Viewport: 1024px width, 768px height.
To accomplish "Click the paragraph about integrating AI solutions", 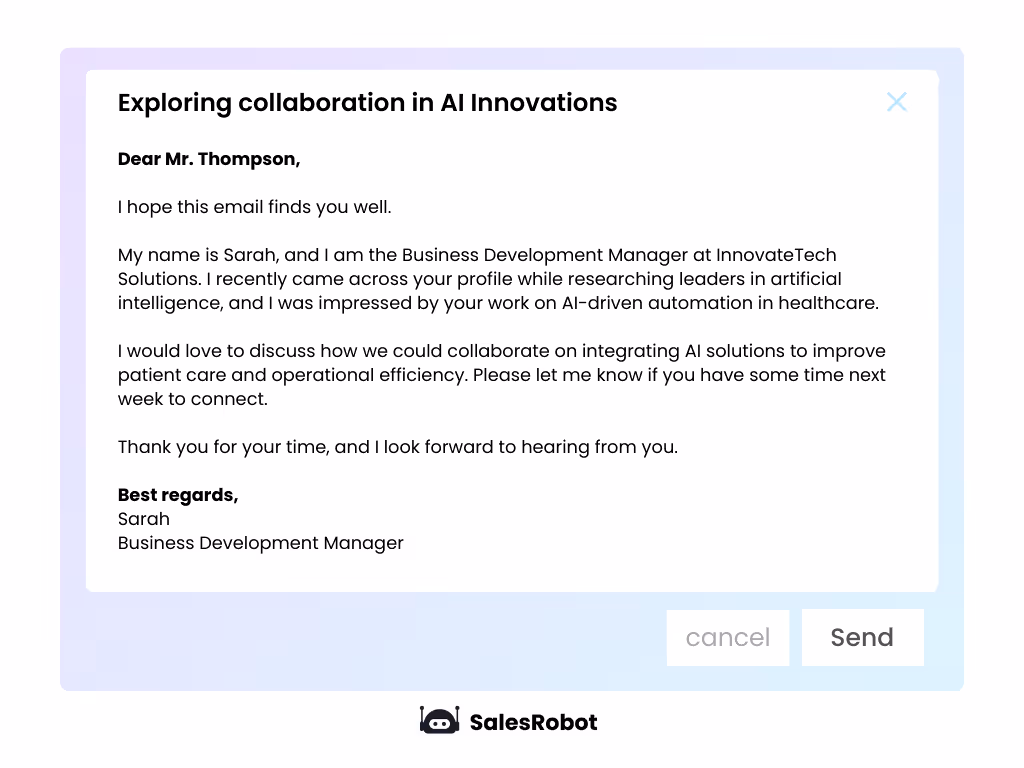I will 501,375.
